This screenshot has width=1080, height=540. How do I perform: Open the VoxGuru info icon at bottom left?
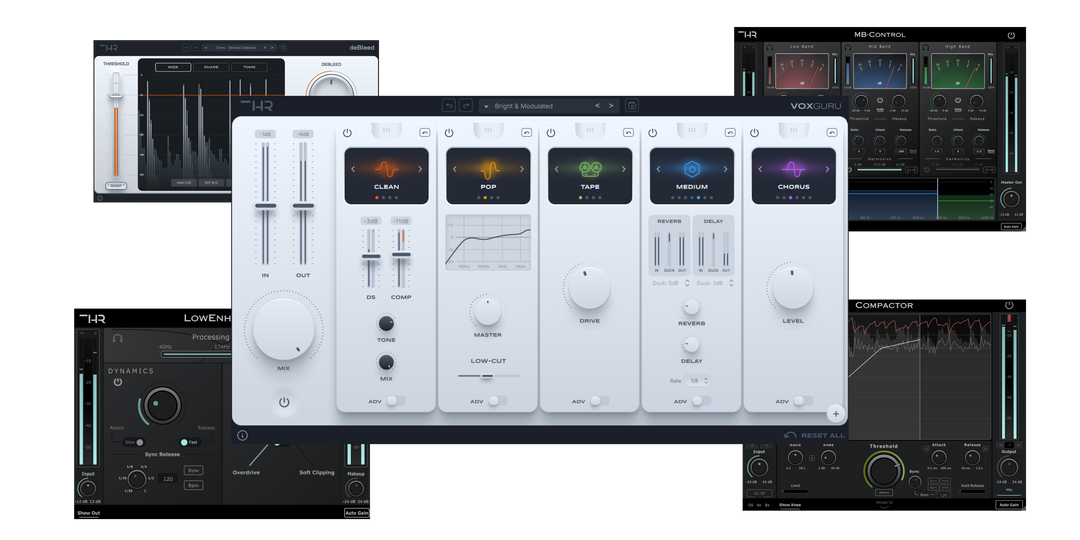[242, 435]
